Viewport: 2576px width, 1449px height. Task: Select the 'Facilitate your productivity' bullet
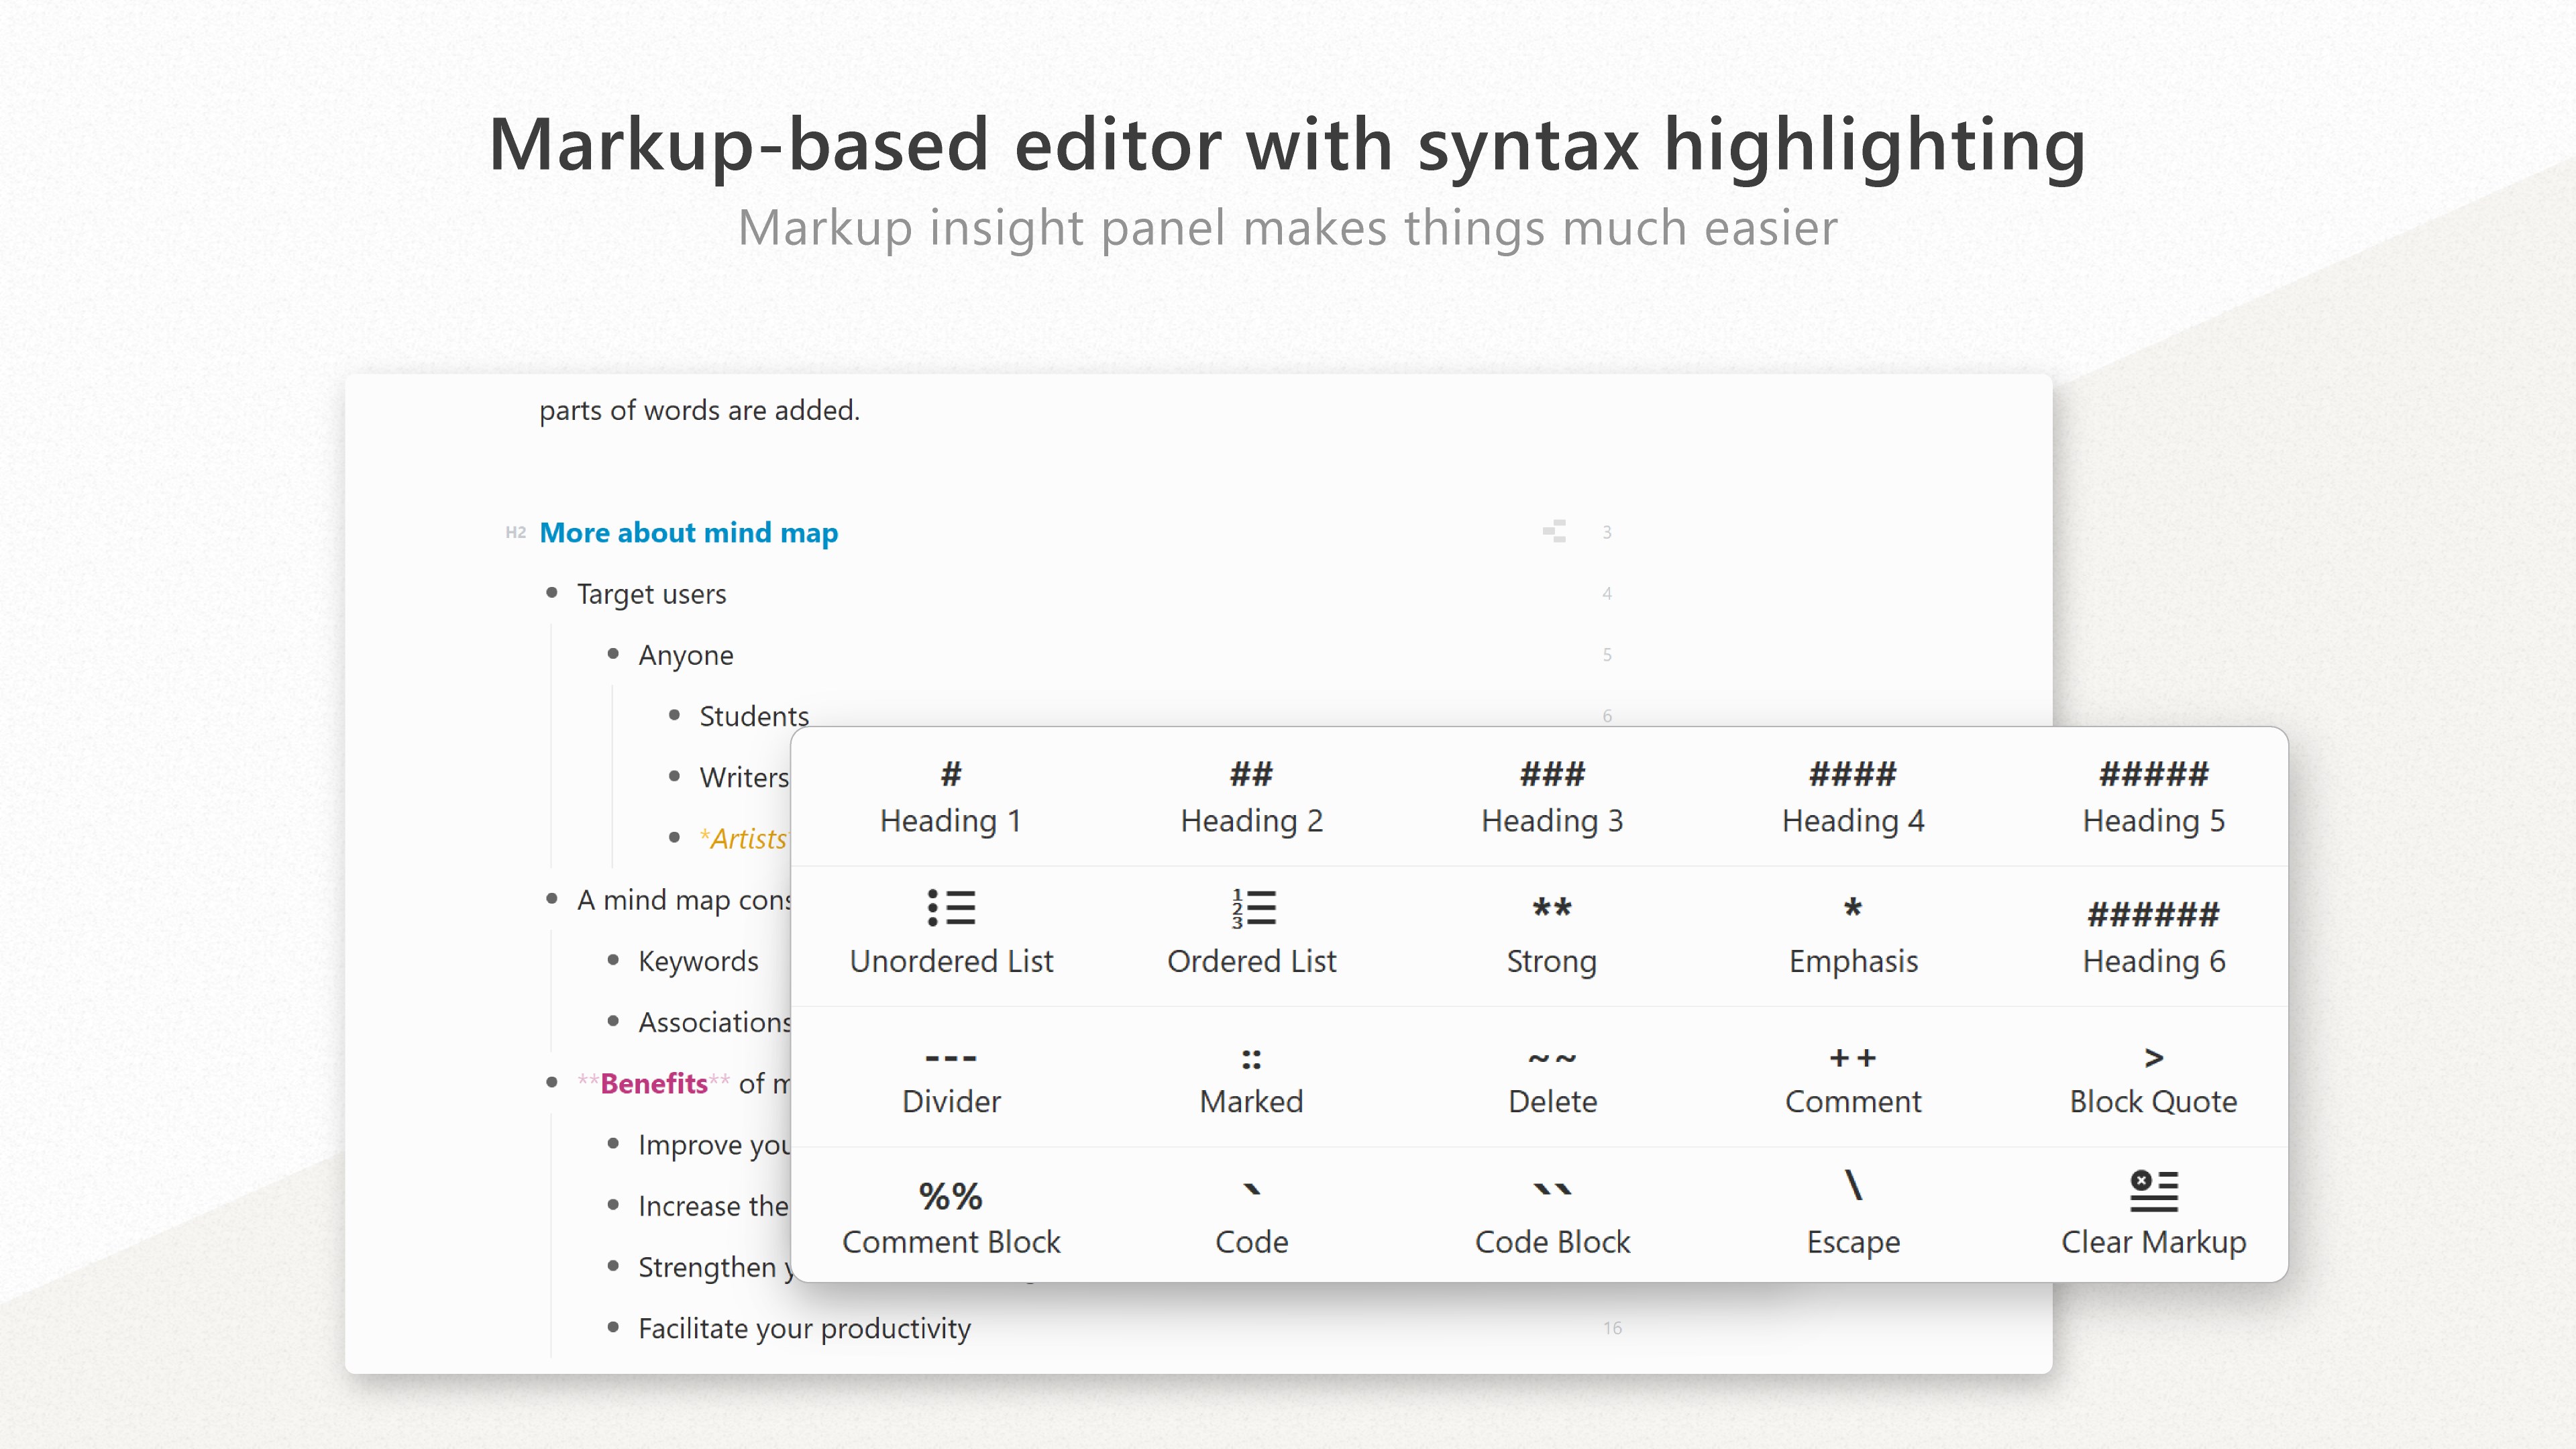coord(803,1328)
